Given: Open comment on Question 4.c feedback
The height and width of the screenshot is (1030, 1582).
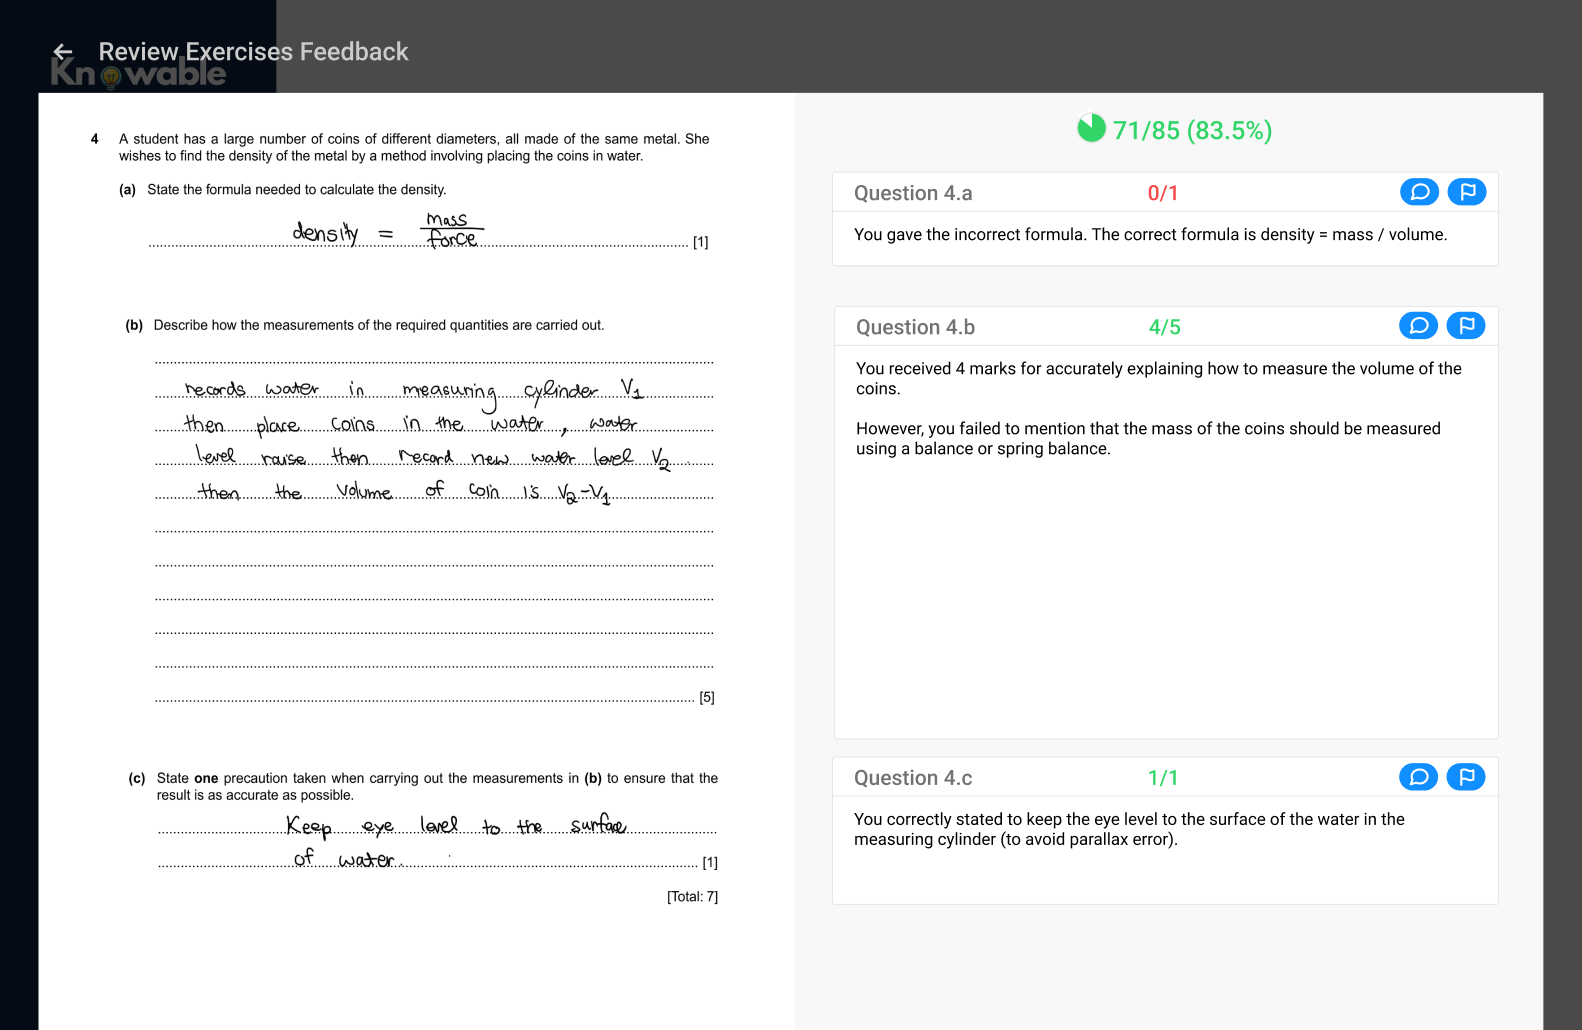Looking at the screenshot, I should coord(1418,777).
